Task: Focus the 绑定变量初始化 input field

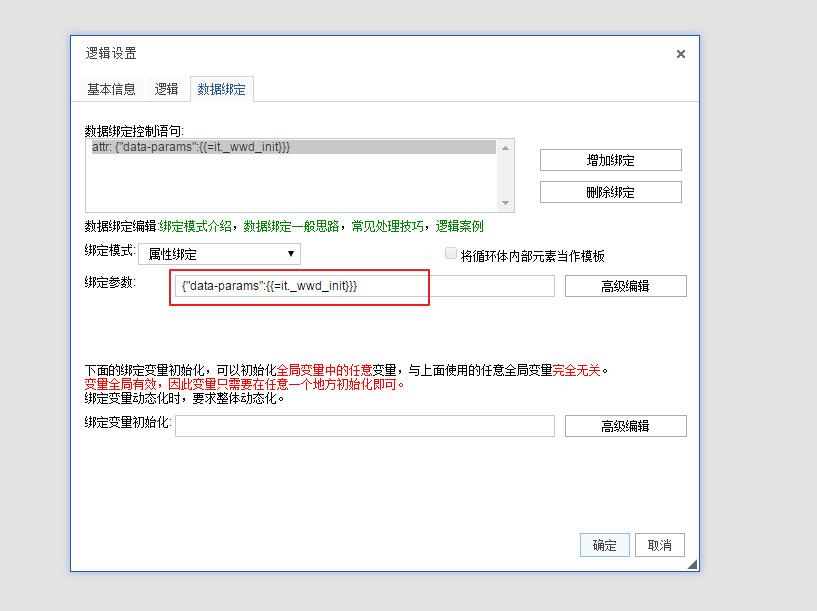Action: (x=365, y=426)
